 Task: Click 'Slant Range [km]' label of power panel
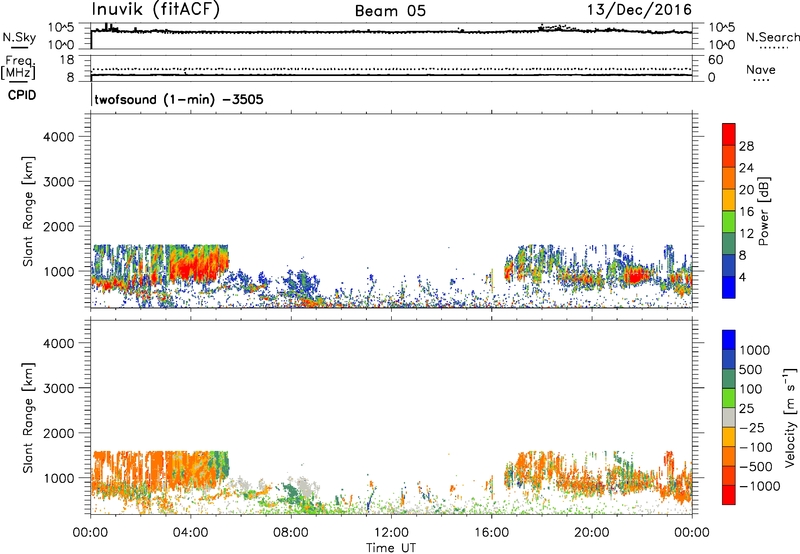[x=28, y=211]
